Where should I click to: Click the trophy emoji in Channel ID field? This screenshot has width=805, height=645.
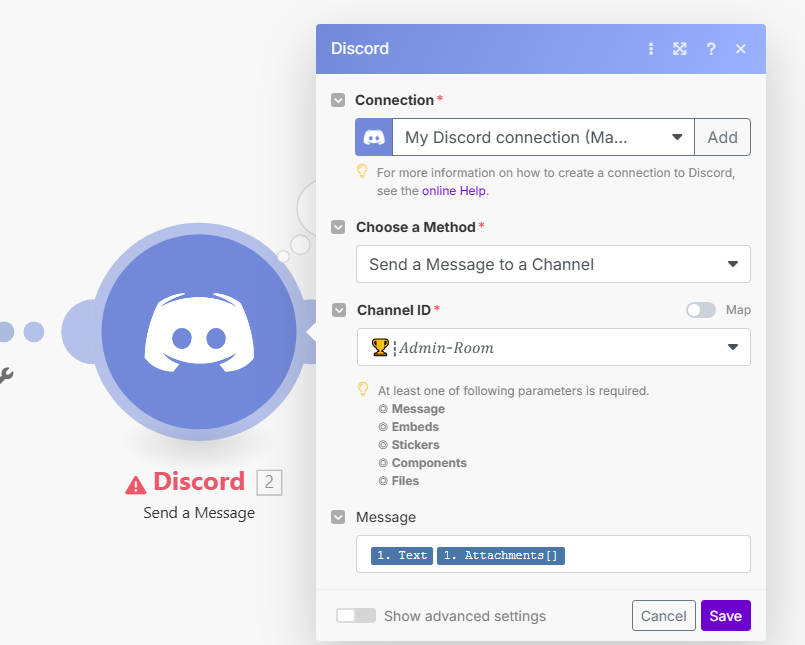click(380, 347)
